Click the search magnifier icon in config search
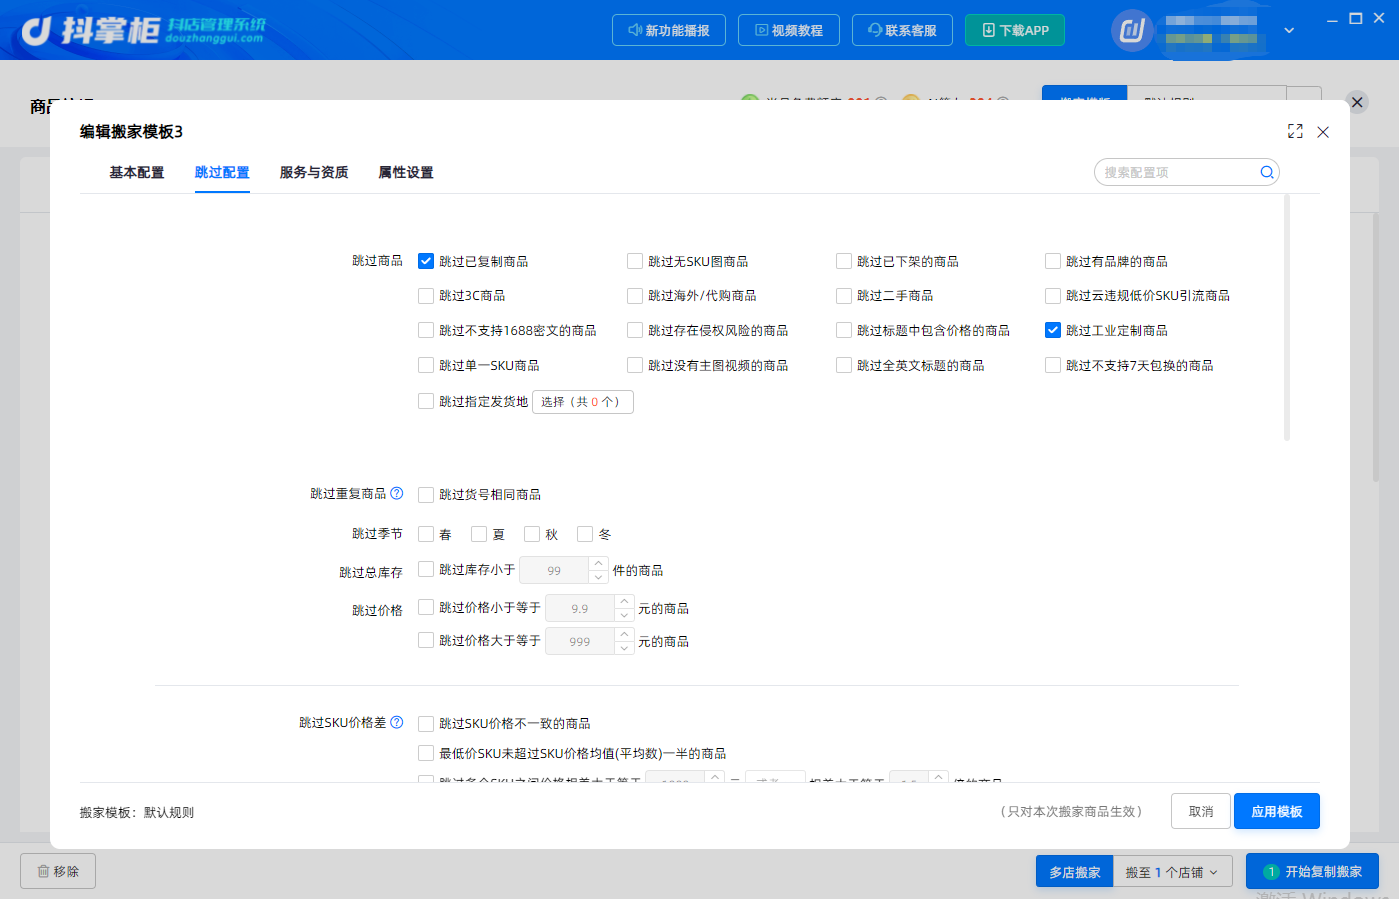Screen dimensions: 1399x899 click(1266, 172)
